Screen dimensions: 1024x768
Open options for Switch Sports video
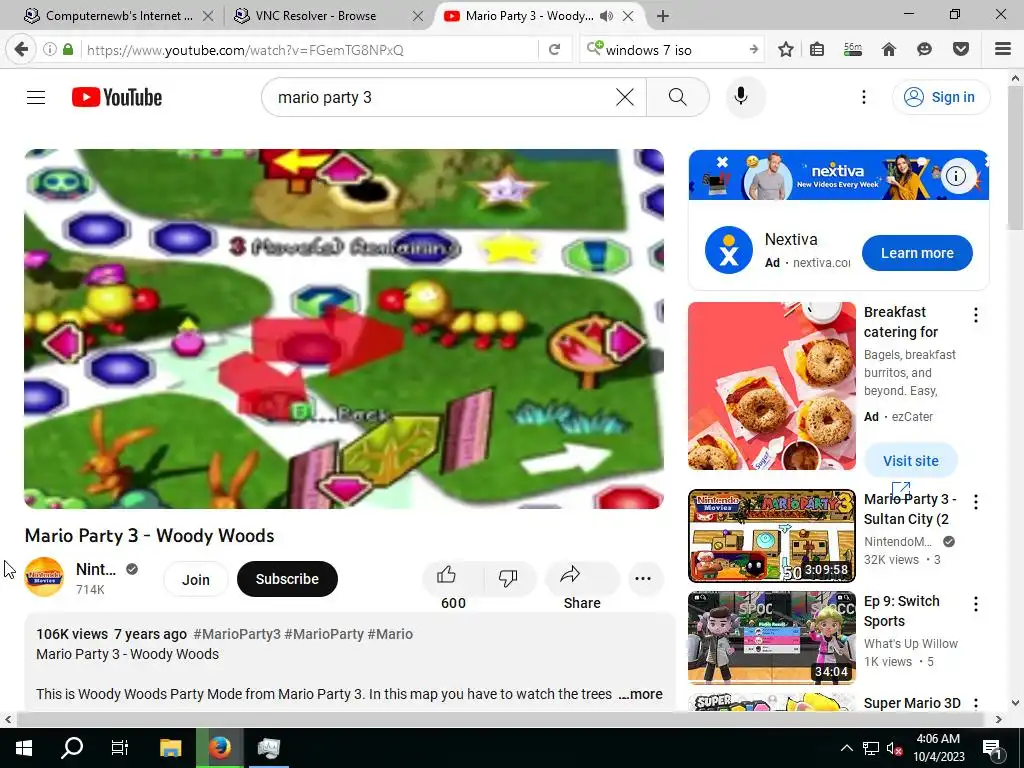[x=976, y=604]
